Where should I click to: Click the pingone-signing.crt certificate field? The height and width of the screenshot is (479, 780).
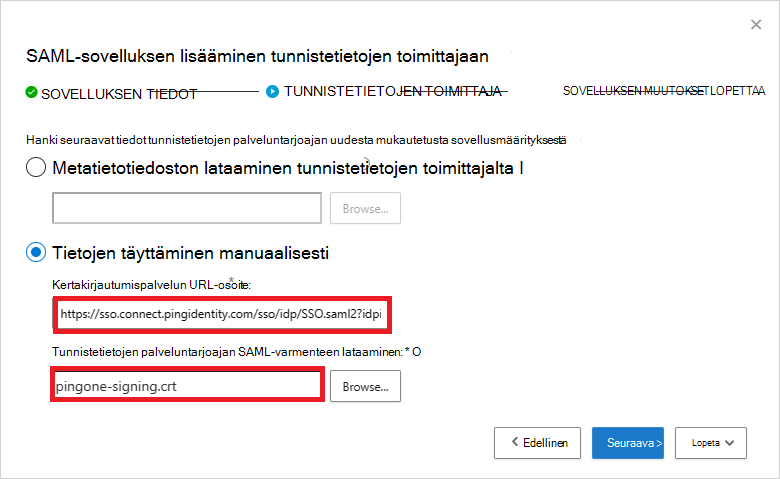[187, 385]
